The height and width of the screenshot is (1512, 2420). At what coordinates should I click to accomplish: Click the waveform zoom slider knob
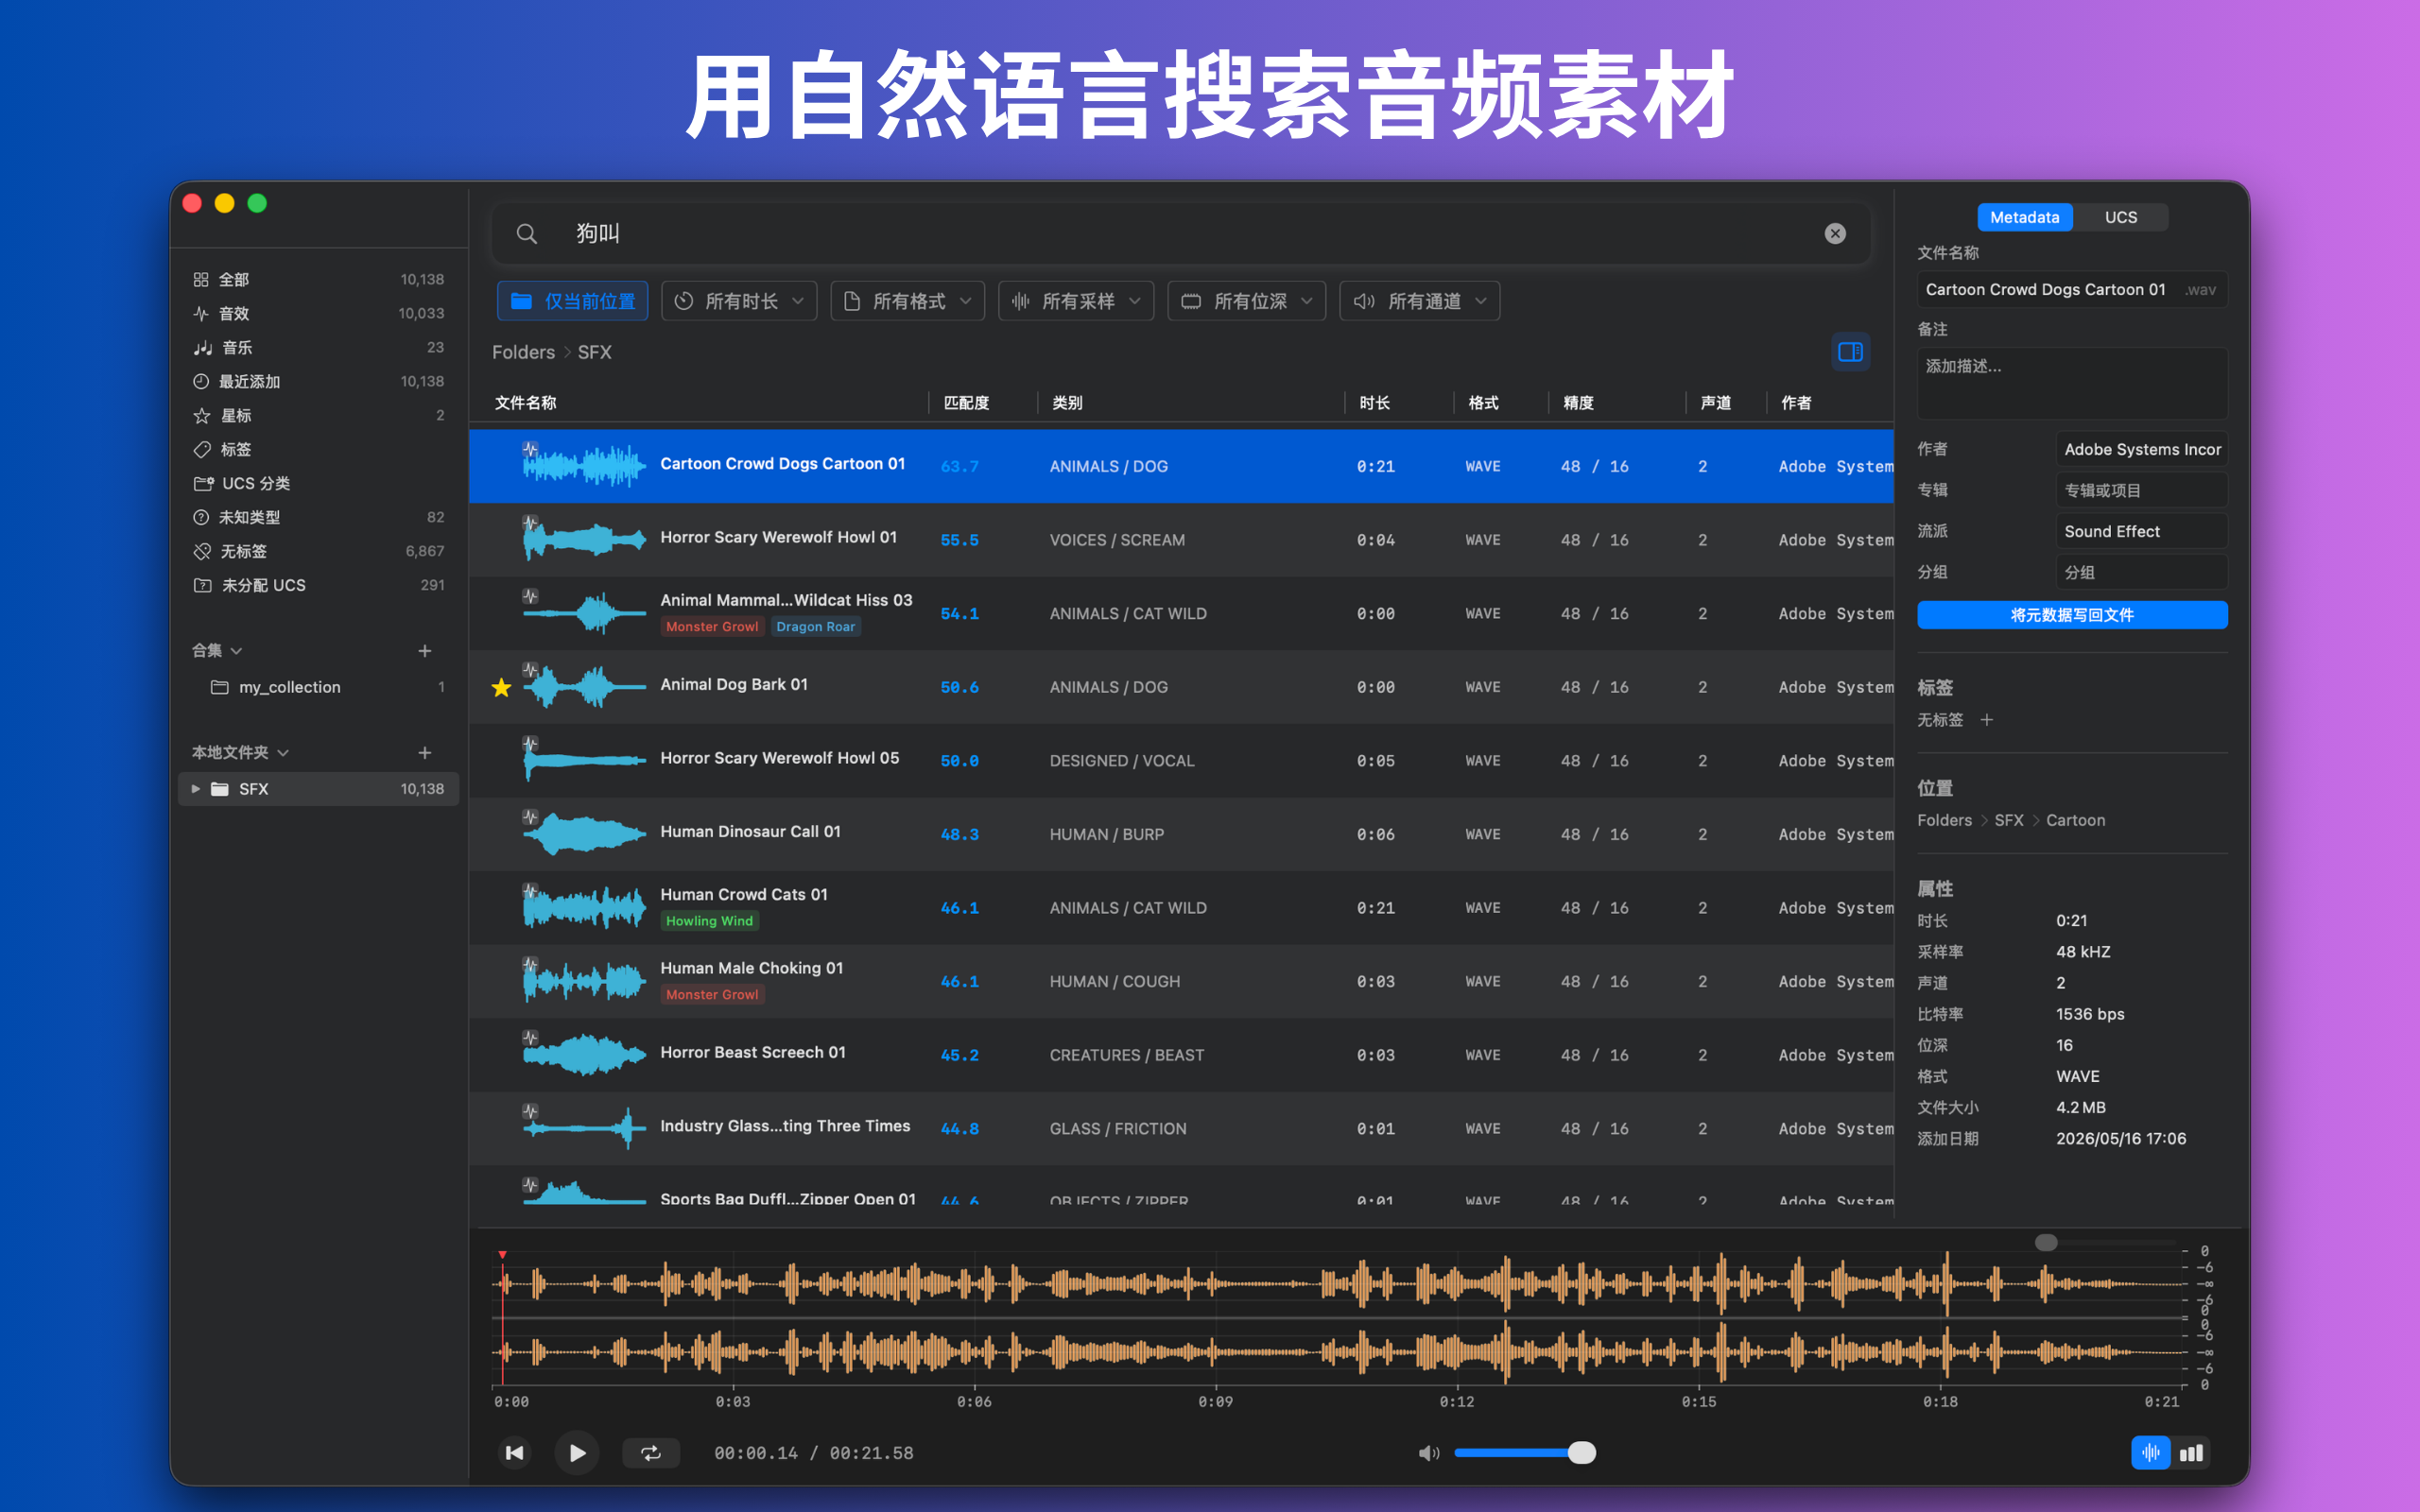click(x=2046, y=1243)
